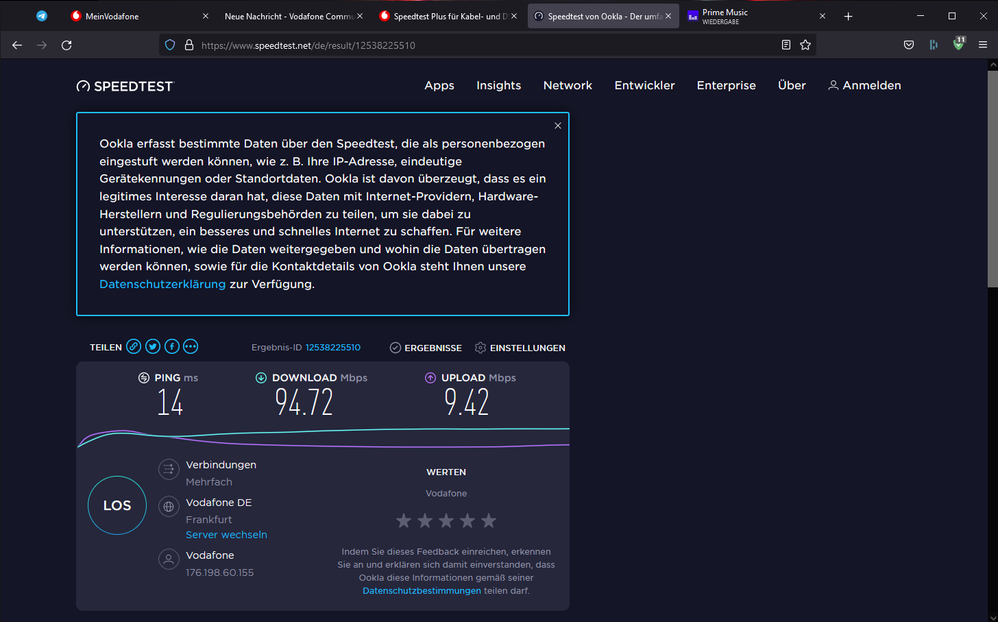
Task: Copy the result share link icon
Action: click(133, 346)
